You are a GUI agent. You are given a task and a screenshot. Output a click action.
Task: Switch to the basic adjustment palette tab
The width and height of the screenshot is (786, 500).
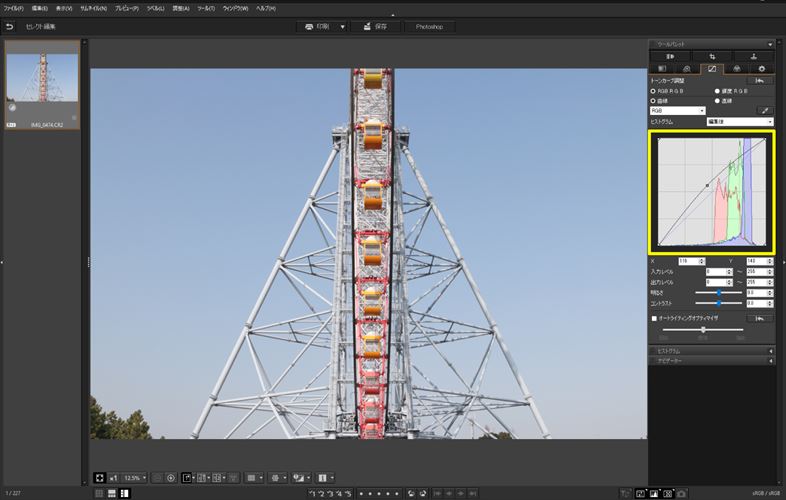[x=662, y=69]
